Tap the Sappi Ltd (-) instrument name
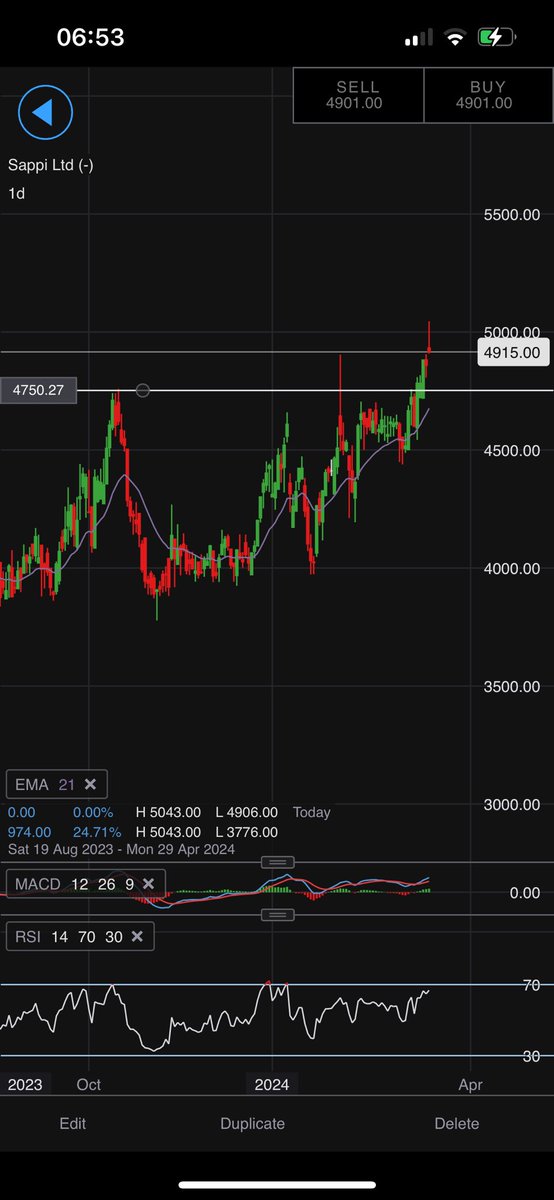Screen dimensions: 554x1200 [51, 165]
